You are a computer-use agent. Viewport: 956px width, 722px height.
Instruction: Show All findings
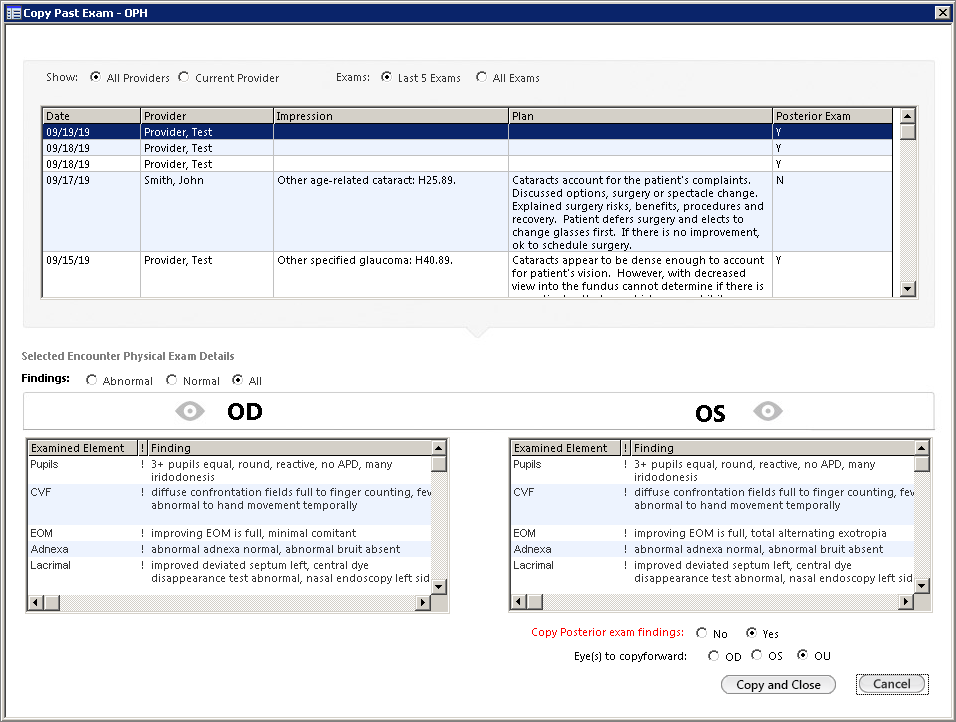(x=238, y=380)
